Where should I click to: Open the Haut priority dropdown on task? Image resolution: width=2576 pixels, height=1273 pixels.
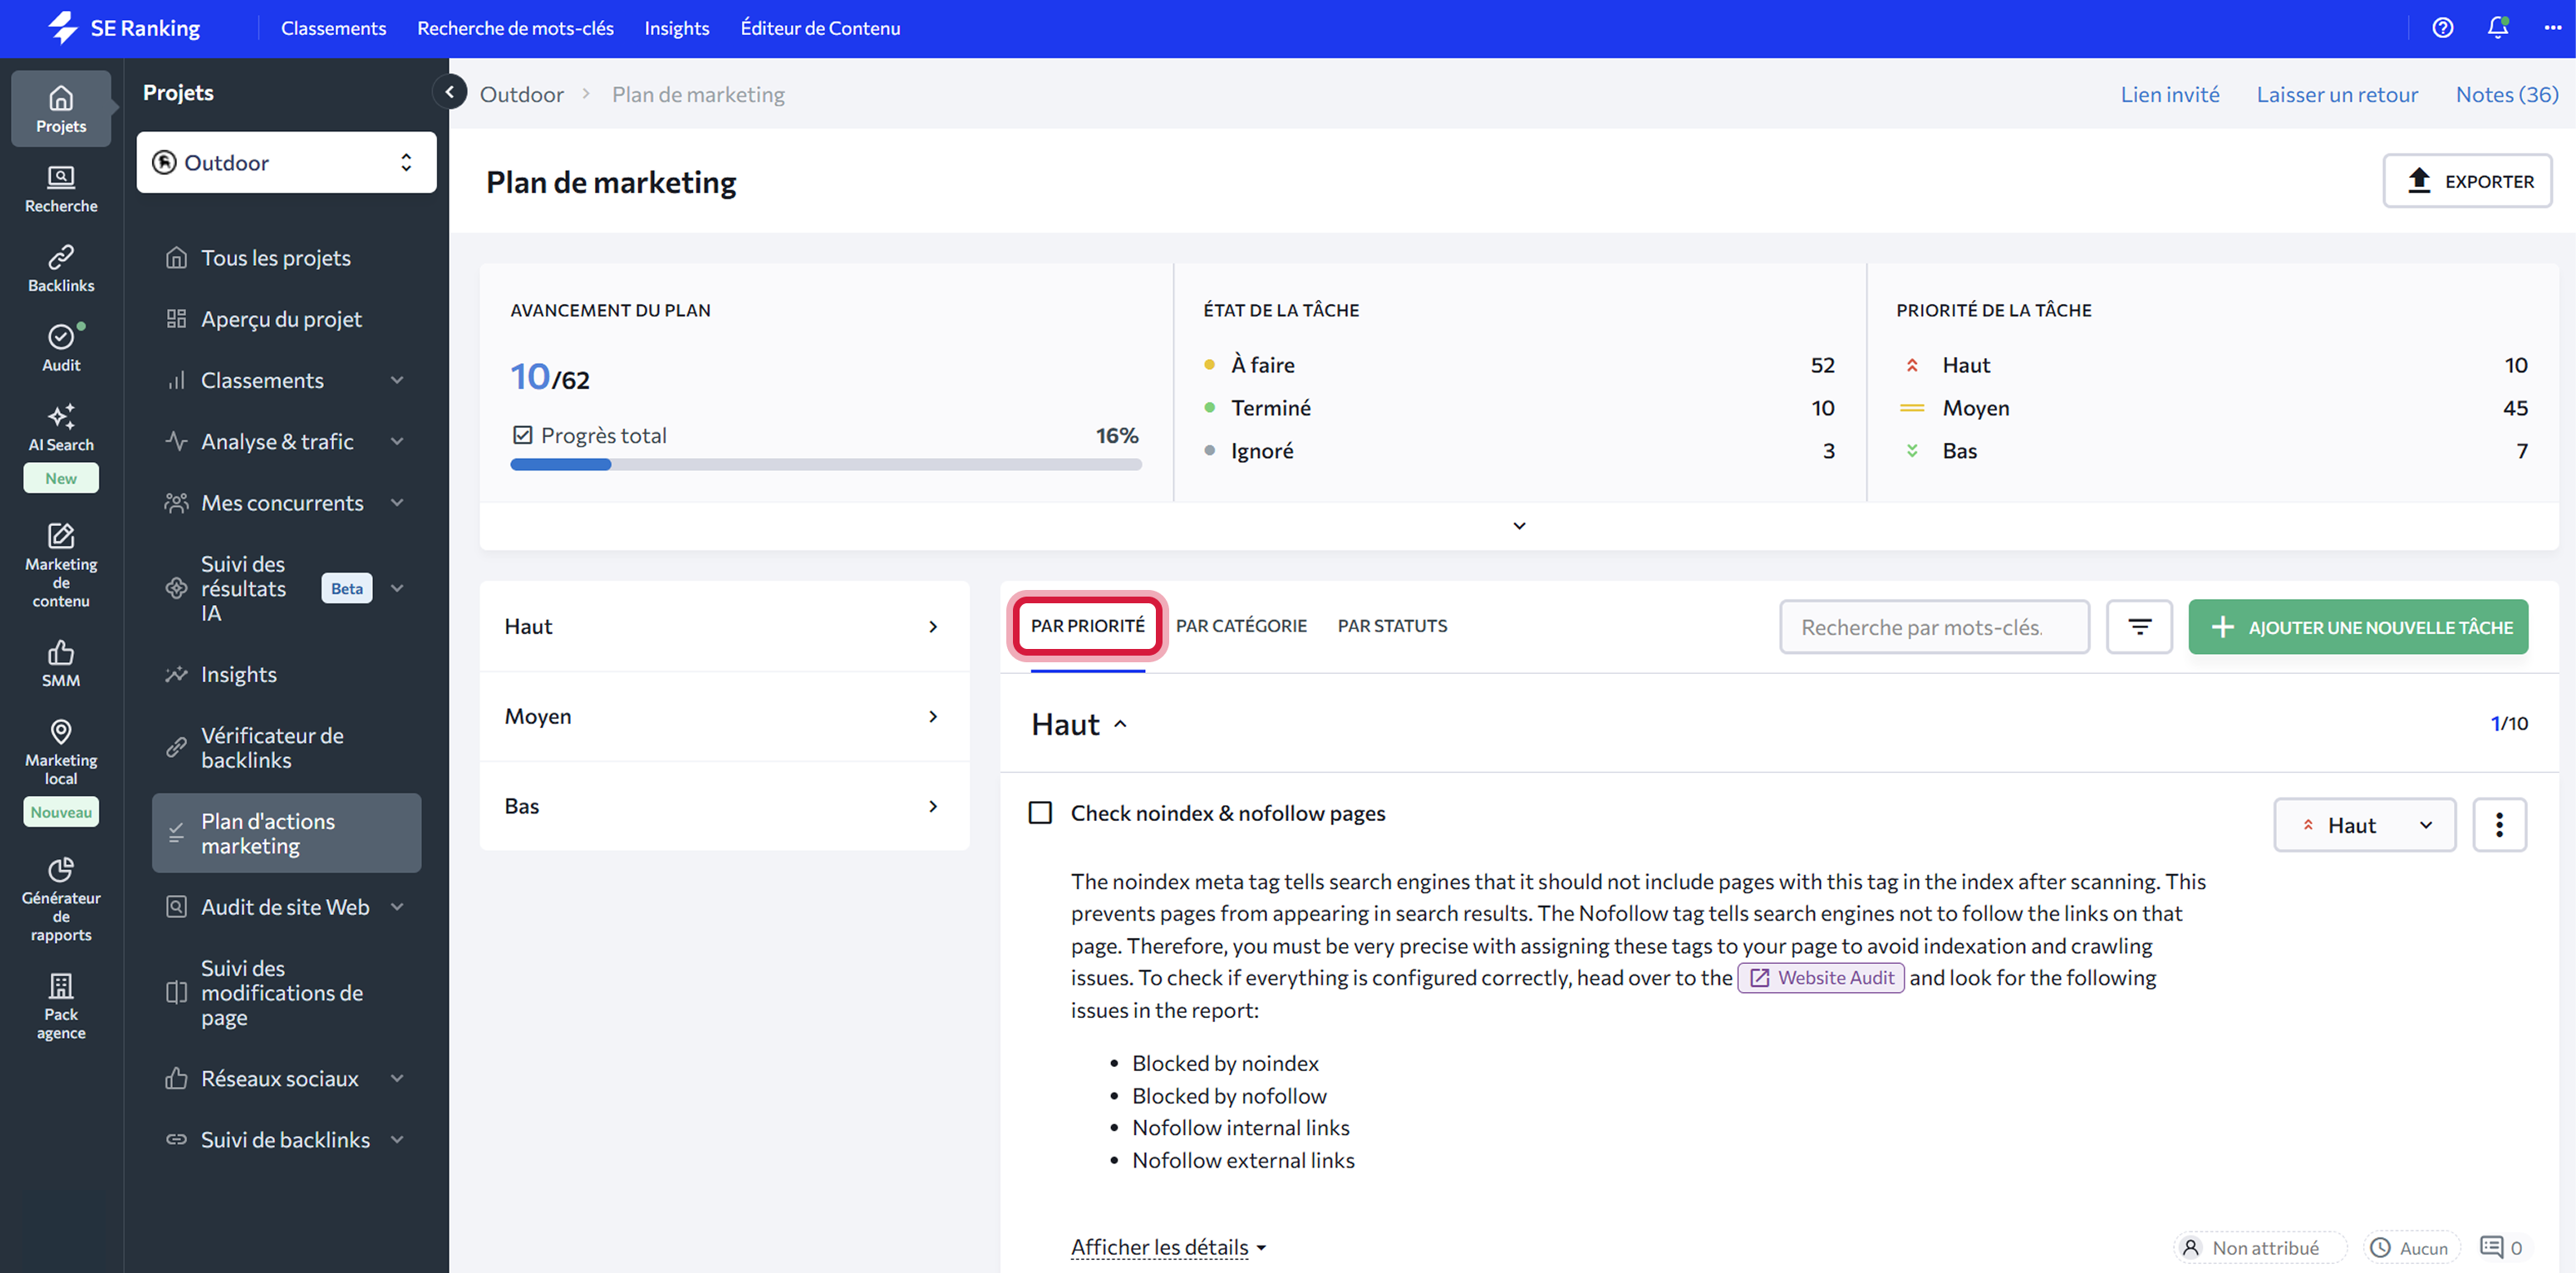point(2364,825)
